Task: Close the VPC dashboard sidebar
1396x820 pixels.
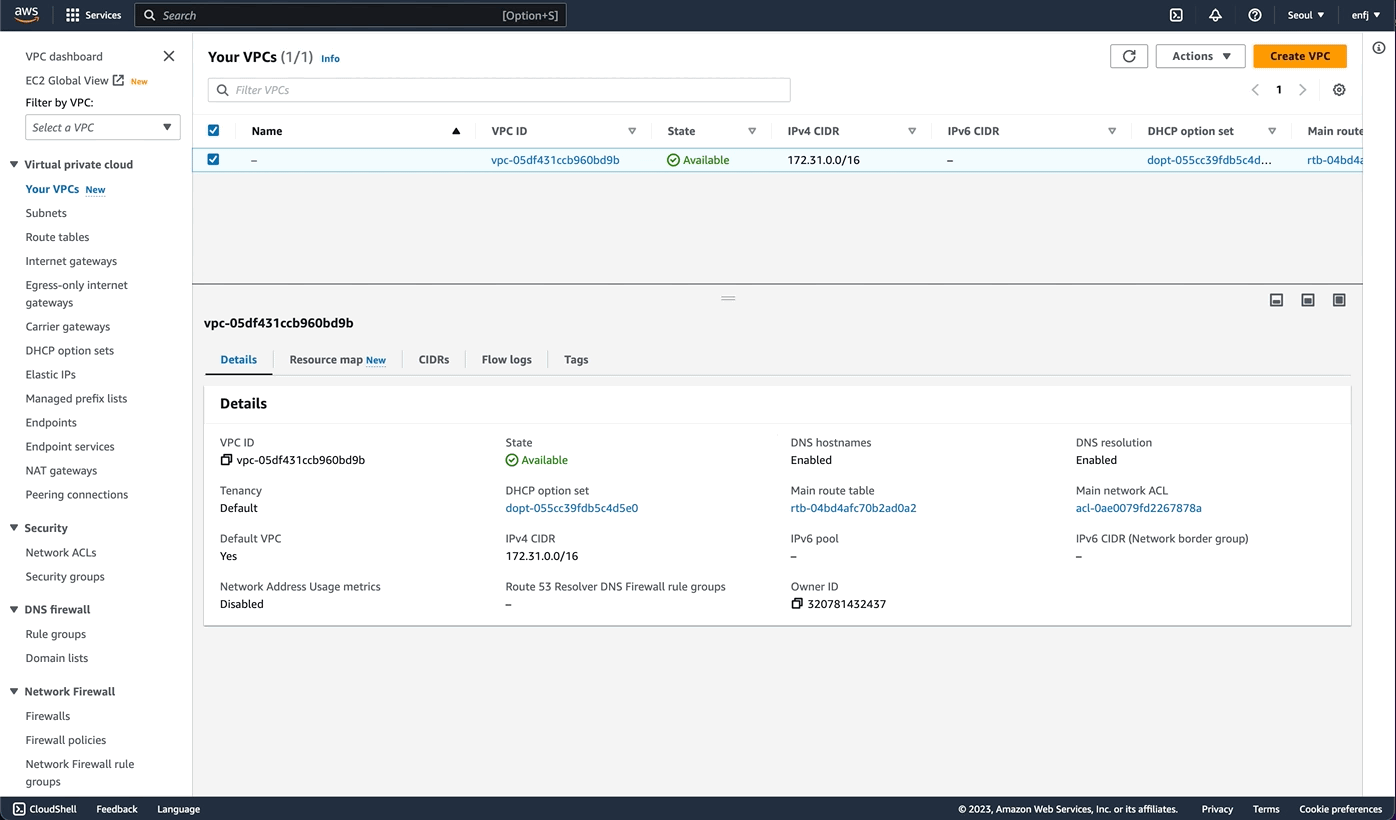Action: (x=169, y=56)
